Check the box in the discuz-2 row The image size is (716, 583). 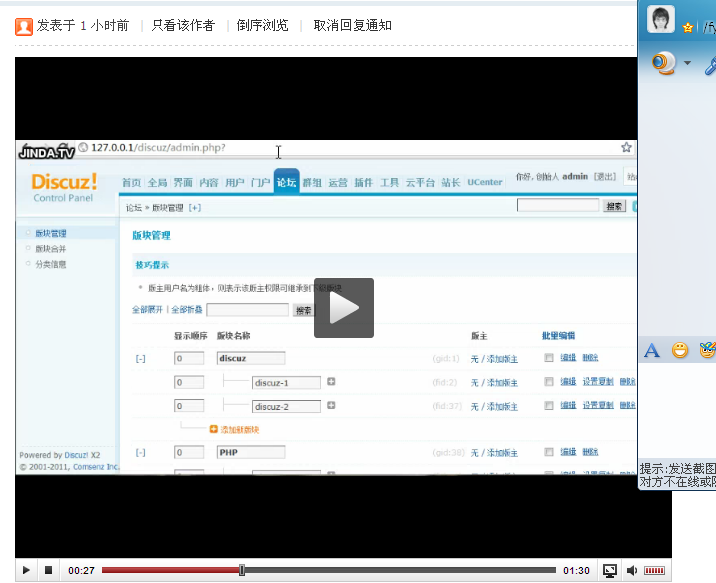(549, 405)
